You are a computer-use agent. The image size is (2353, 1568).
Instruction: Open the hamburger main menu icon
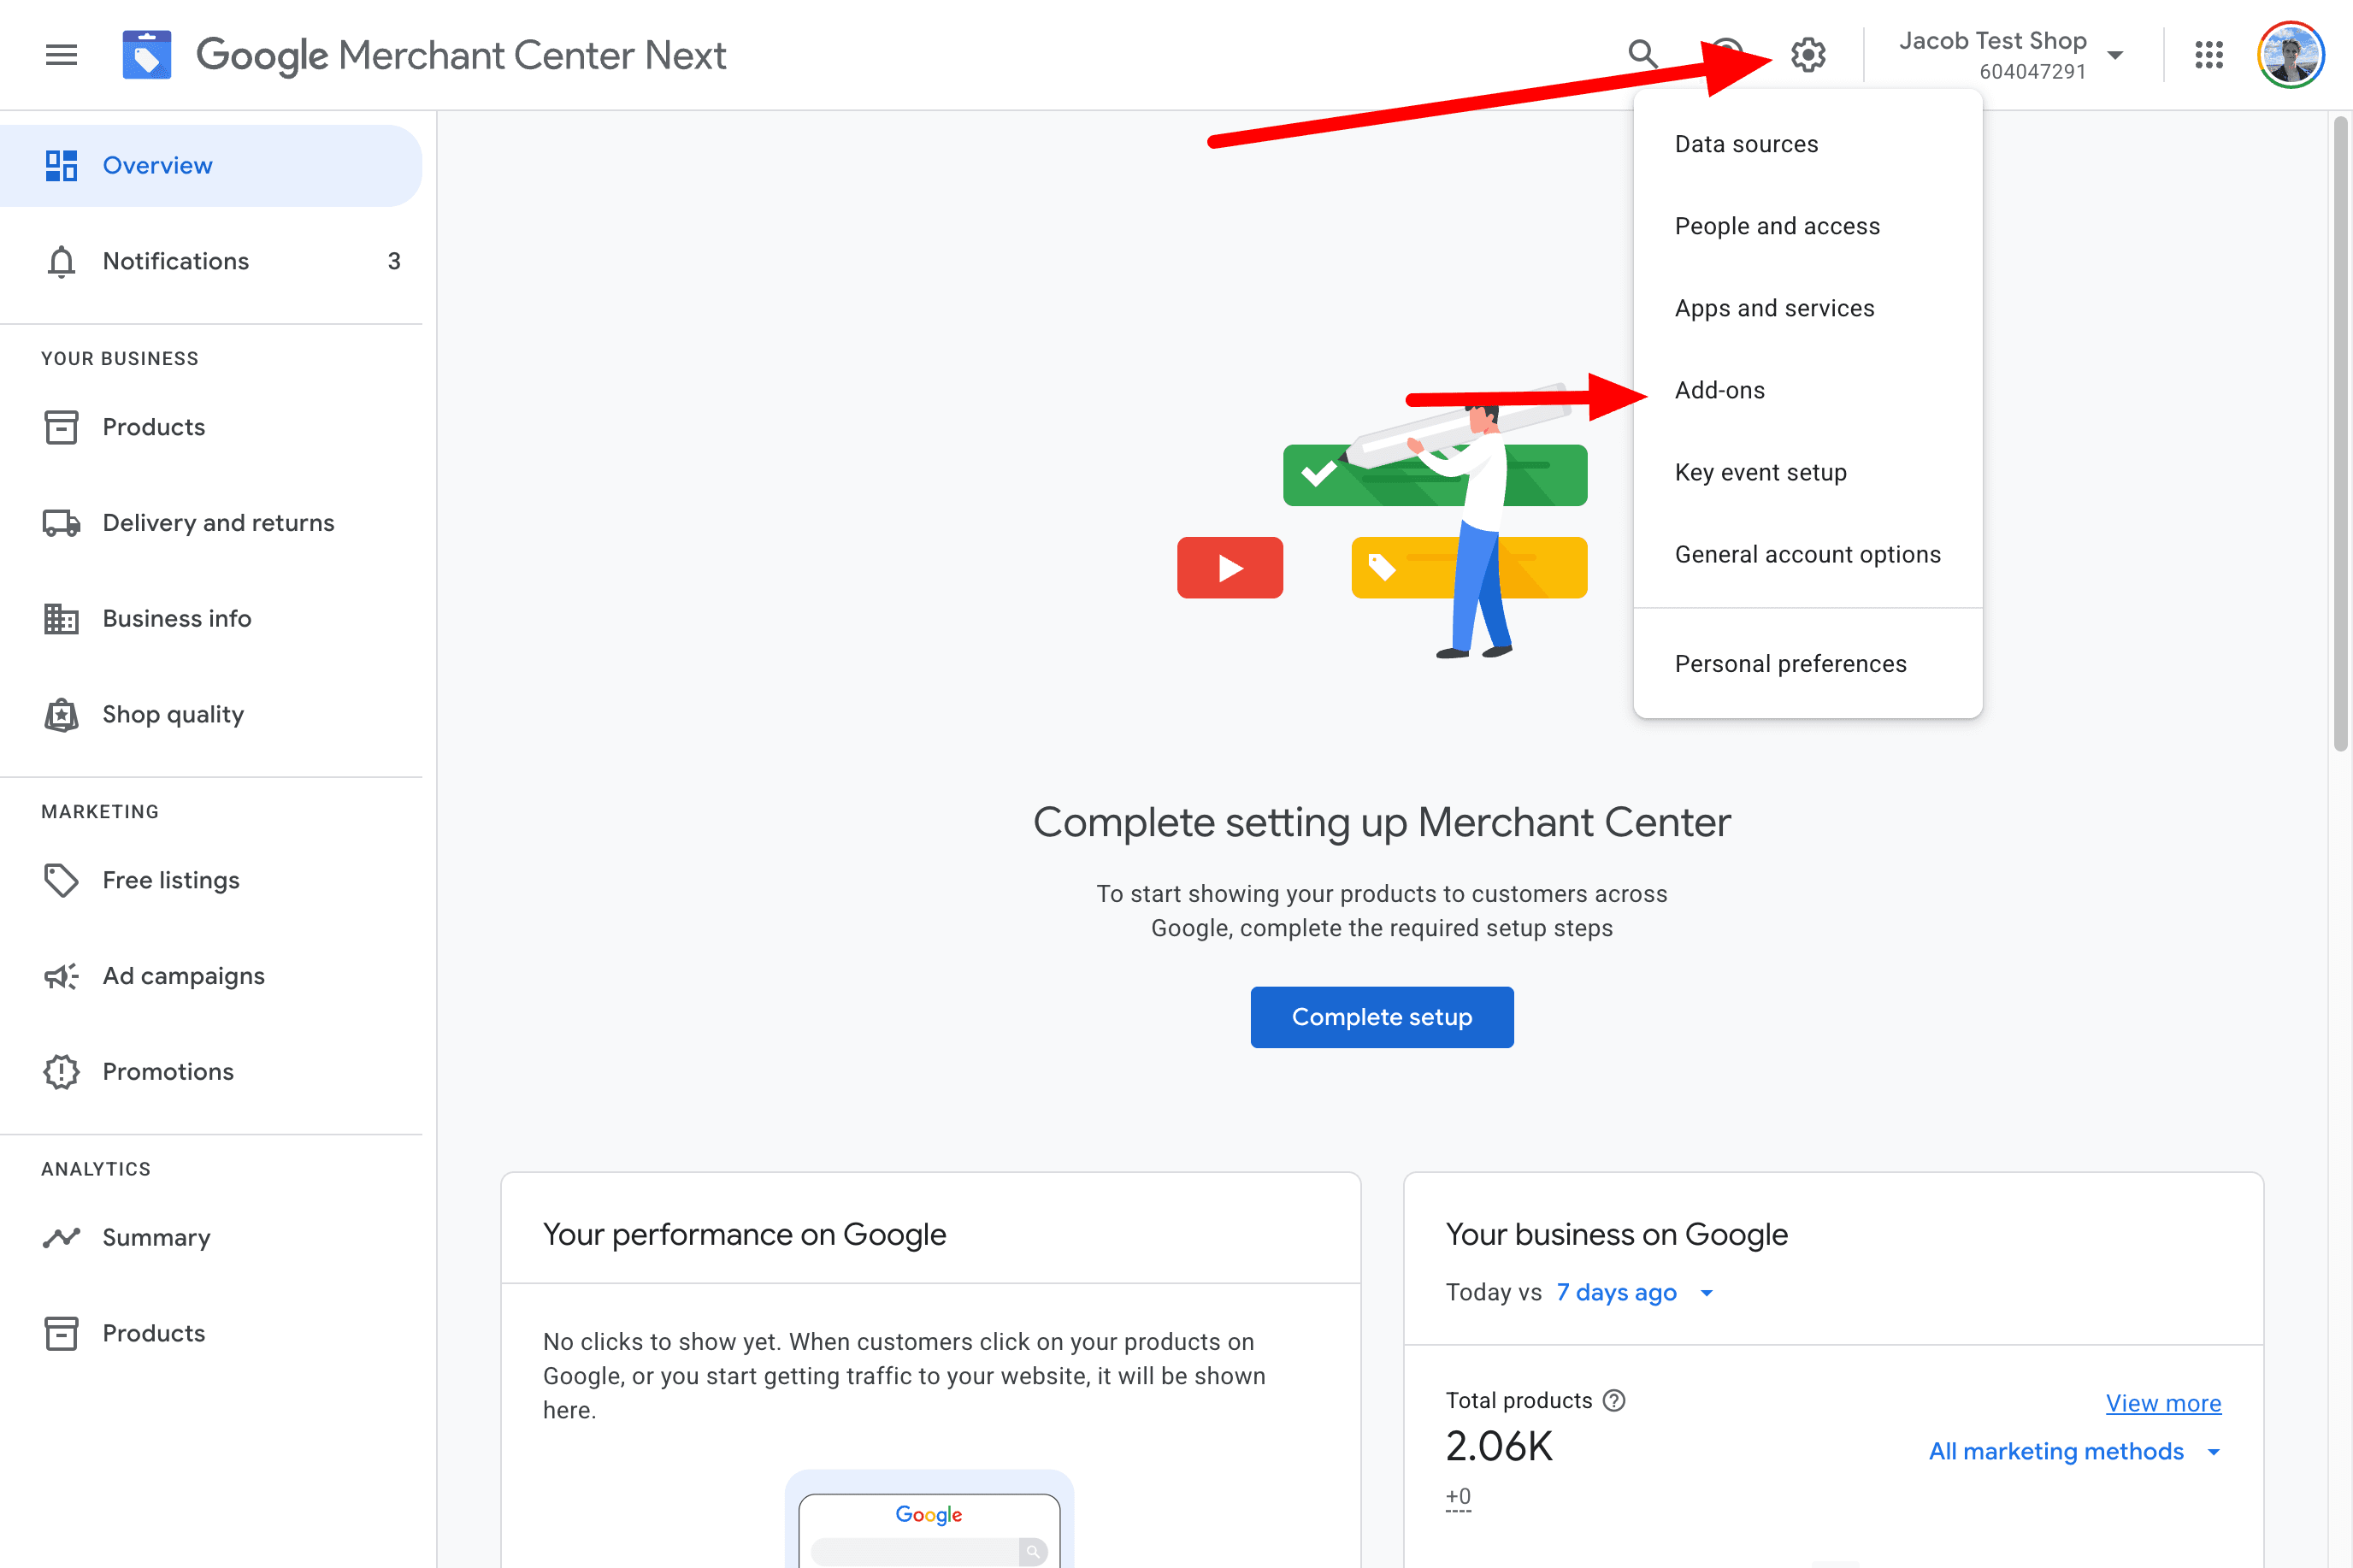tap(61, 55)
